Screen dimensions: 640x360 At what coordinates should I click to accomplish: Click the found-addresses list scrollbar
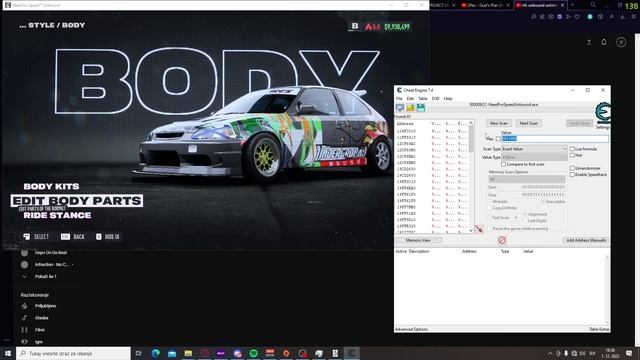coord(471,176)
